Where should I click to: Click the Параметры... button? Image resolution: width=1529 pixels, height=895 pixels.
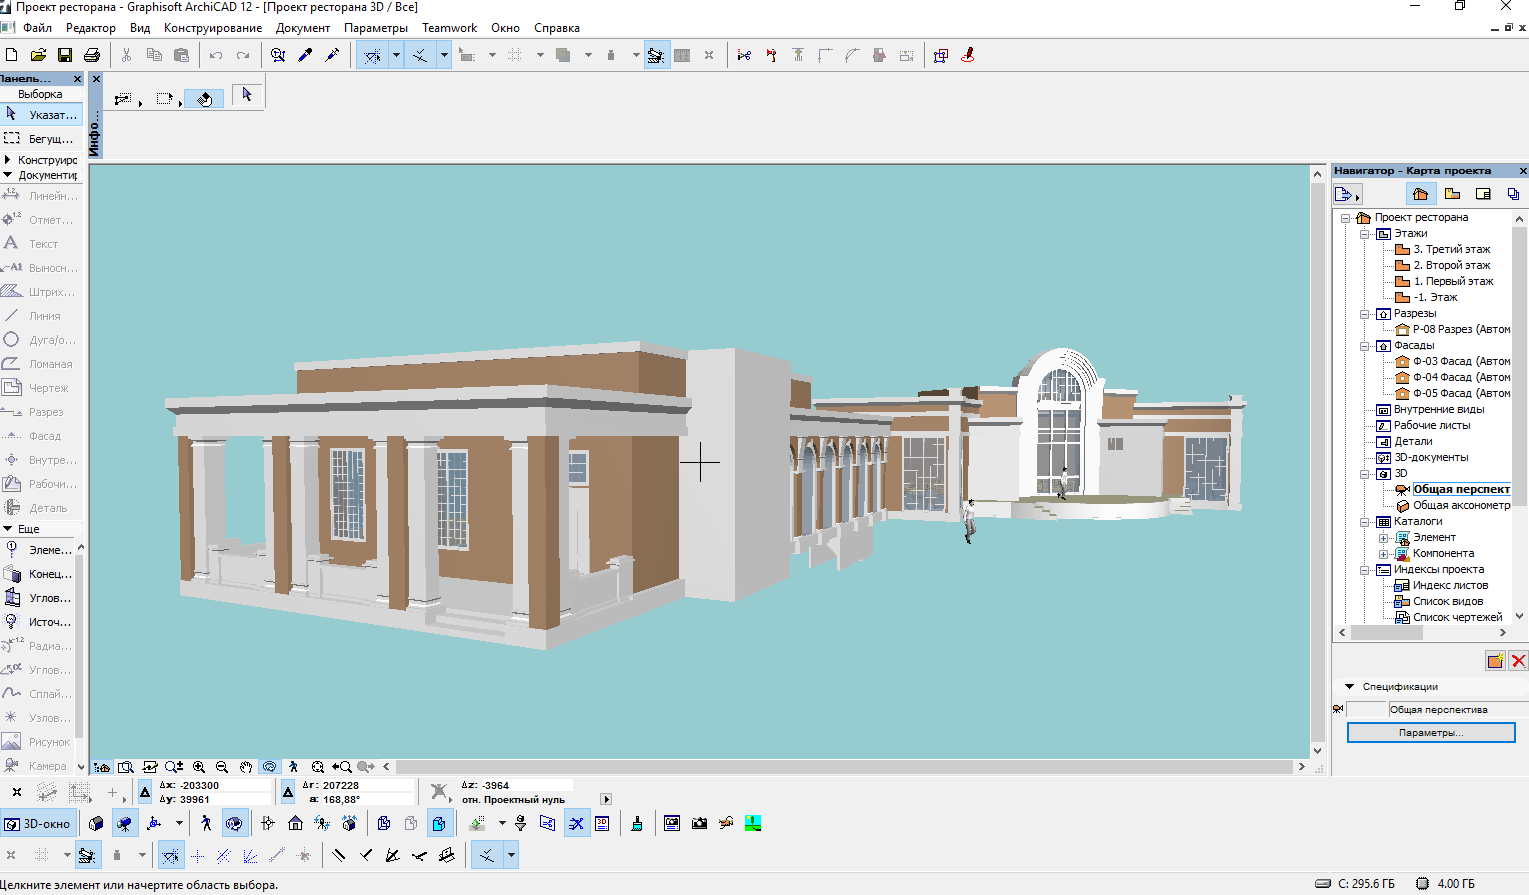1431,733
